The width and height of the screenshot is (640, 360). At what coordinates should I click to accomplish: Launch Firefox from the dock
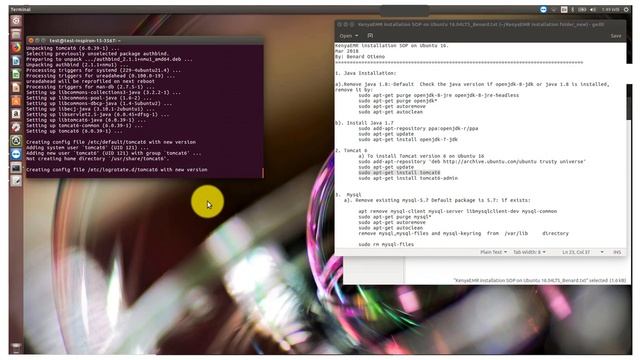(x=16, y=47)
